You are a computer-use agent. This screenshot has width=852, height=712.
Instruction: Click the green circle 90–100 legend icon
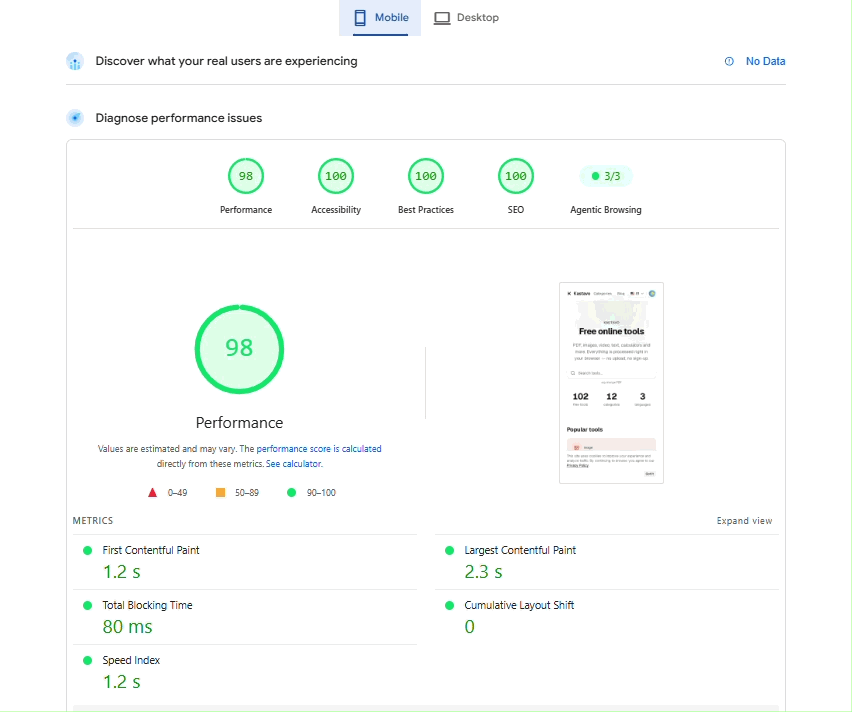point(291,492)
